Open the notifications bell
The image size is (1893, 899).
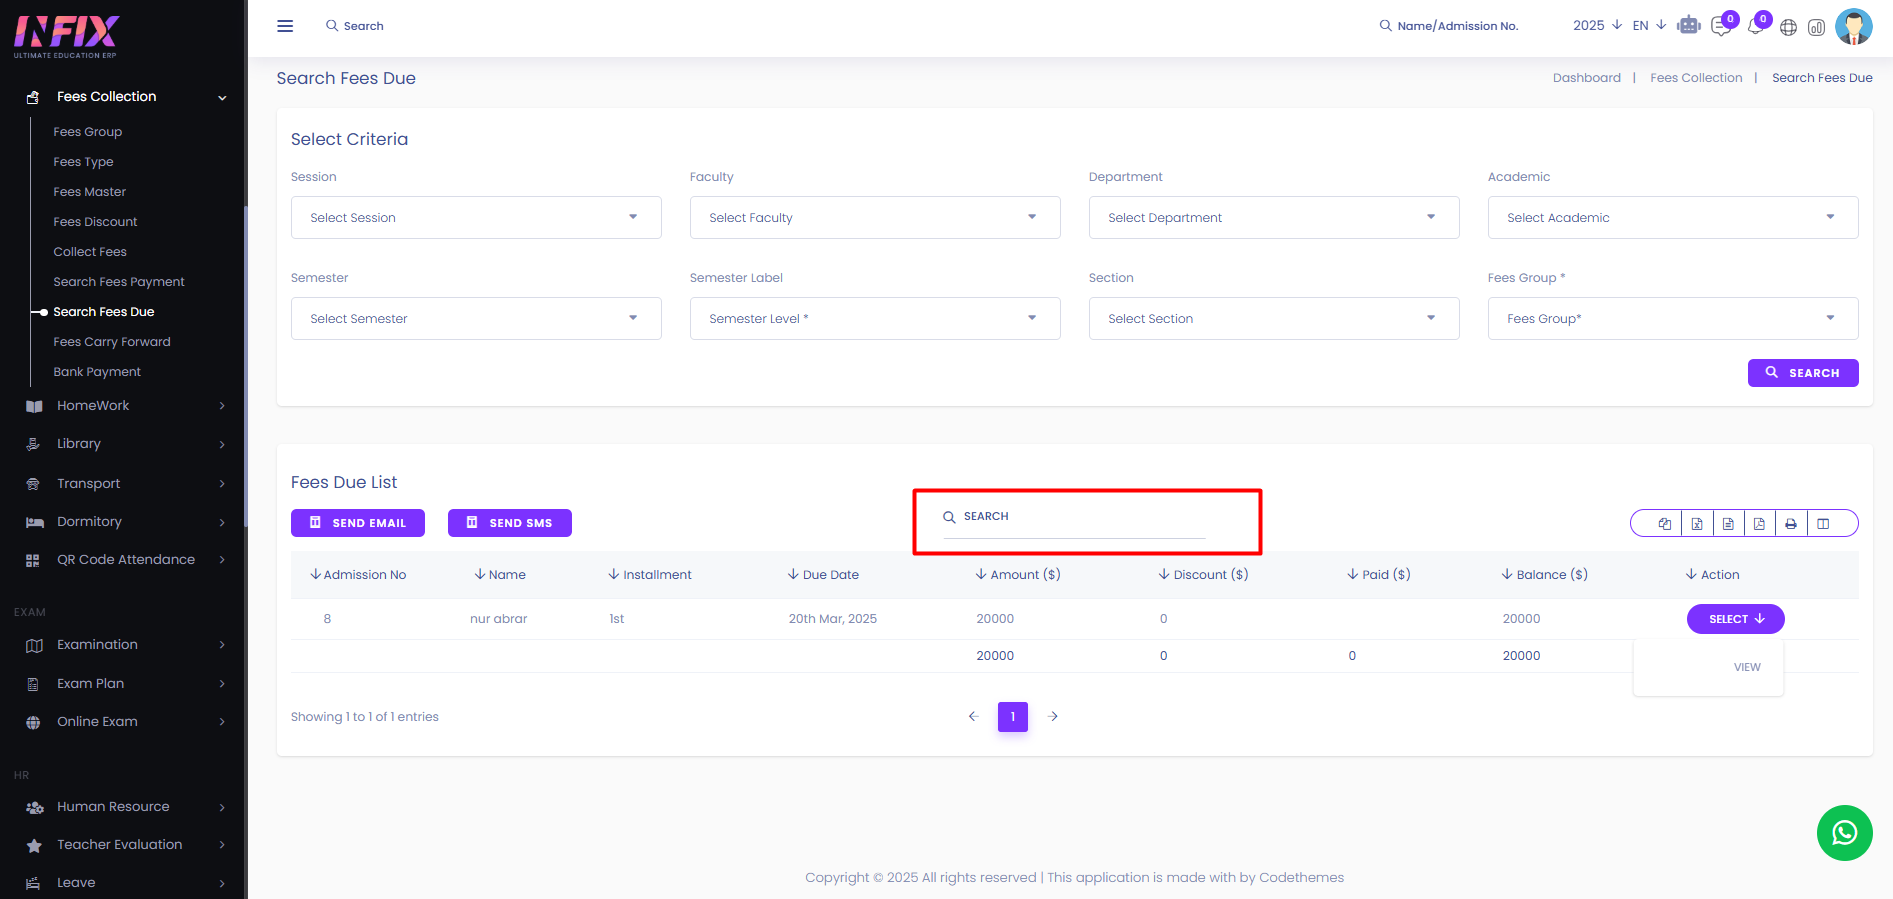tap(1755, 26)
